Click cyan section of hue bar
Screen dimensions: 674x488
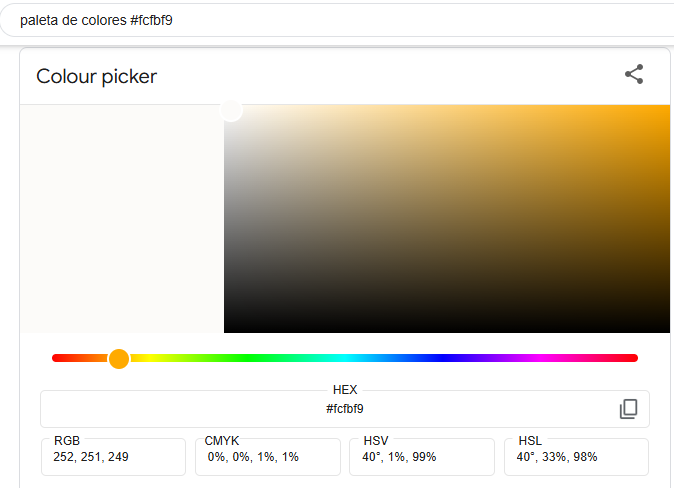point(345,358)
